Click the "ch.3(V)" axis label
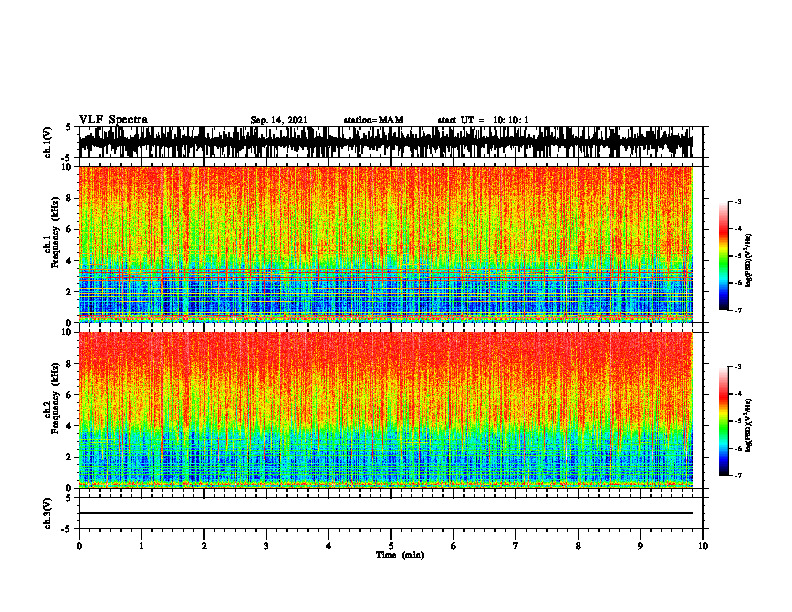The height and width of the screenshot is (612, 792). coord(48,513)
